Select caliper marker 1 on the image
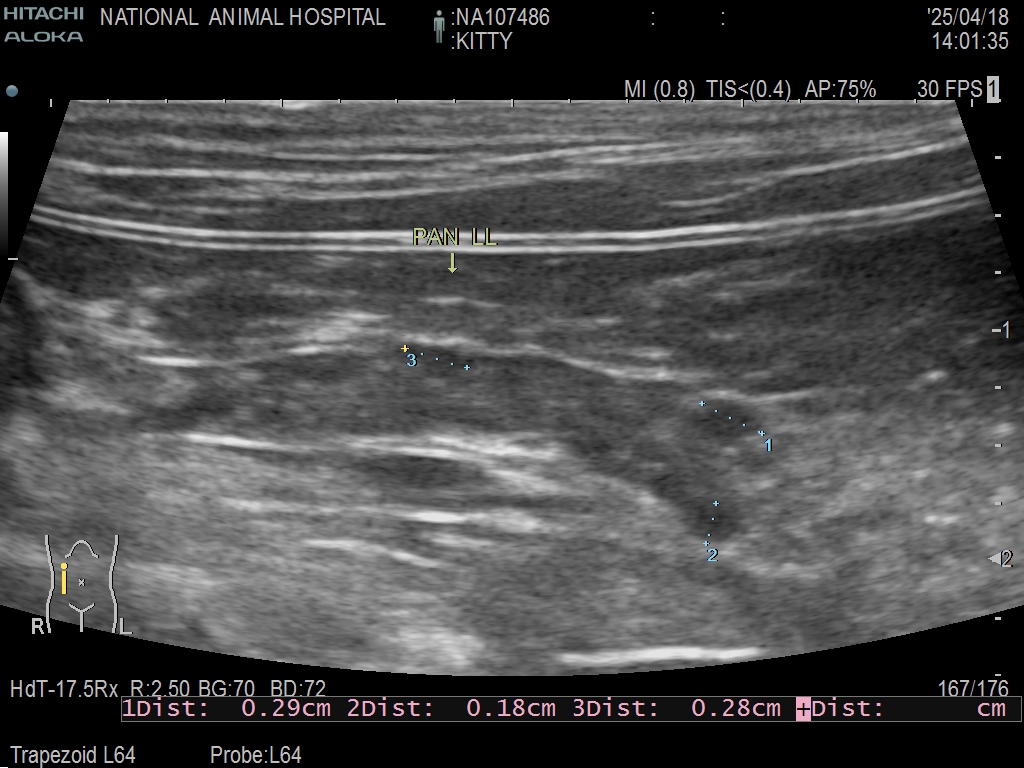The height and width of the screenshot is (768, 1024). (x=768, y=445)
